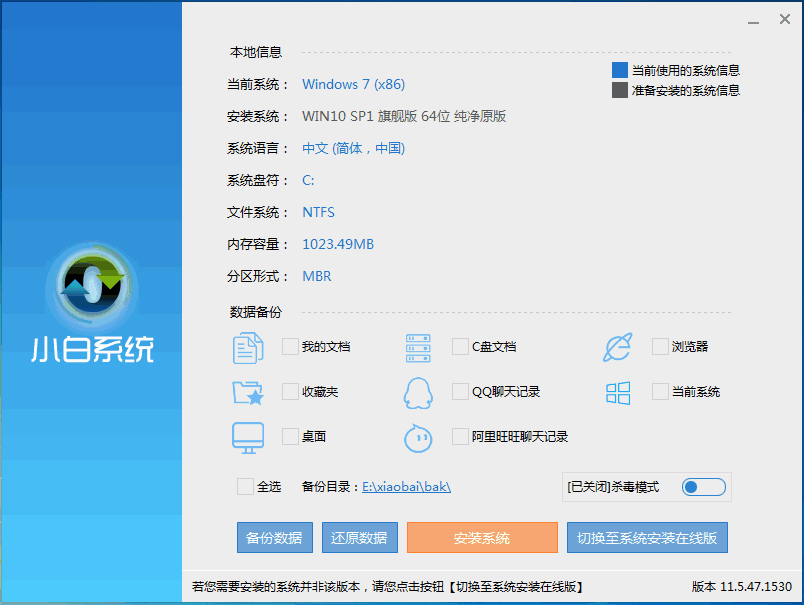Click the My Documents (我的文档) document icon
This screenshot has height=605, width=804.
coord(248,347)
